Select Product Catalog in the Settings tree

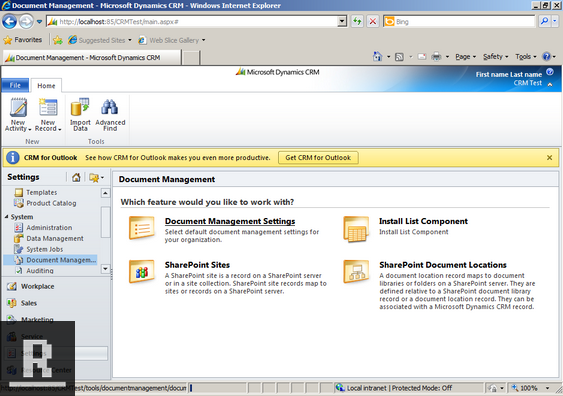coord(51,203)
